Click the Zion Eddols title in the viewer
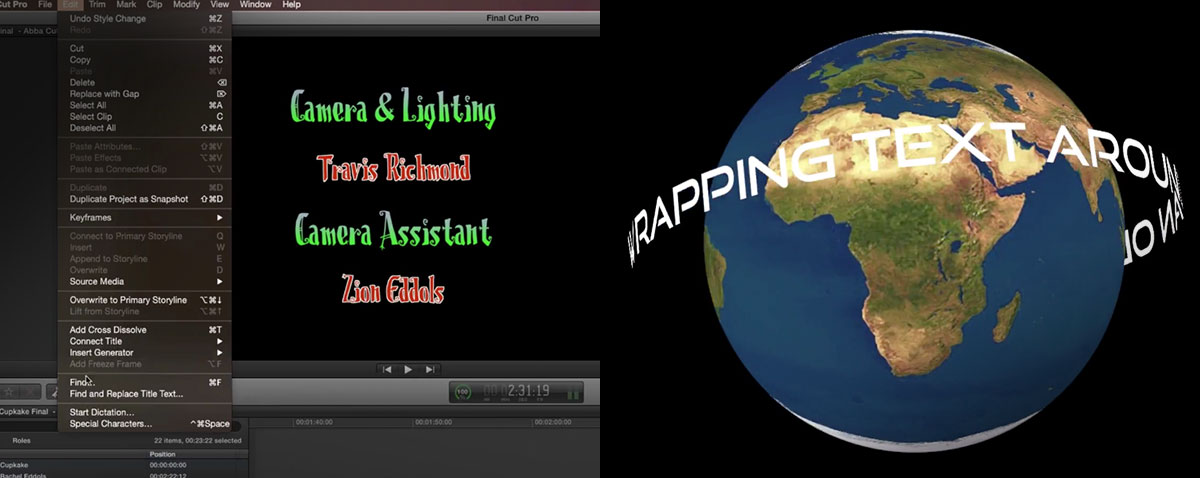Viewport: 1200px width, 478px height. 393,290
